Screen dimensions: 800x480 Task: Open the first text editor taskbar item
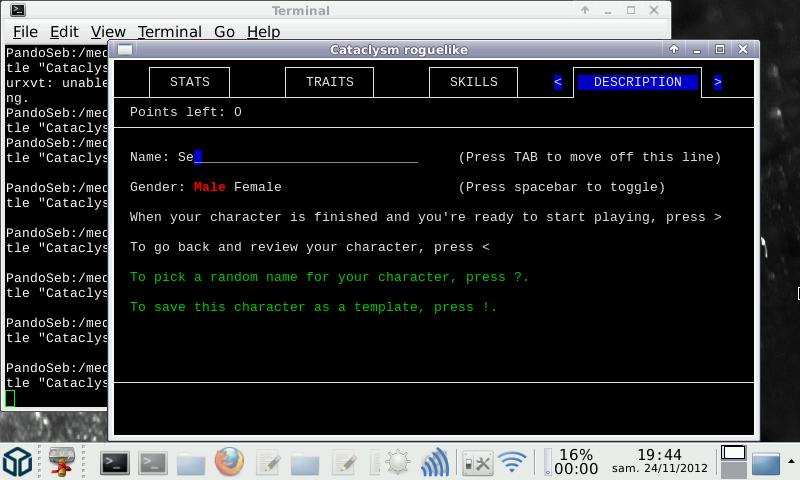268,463
